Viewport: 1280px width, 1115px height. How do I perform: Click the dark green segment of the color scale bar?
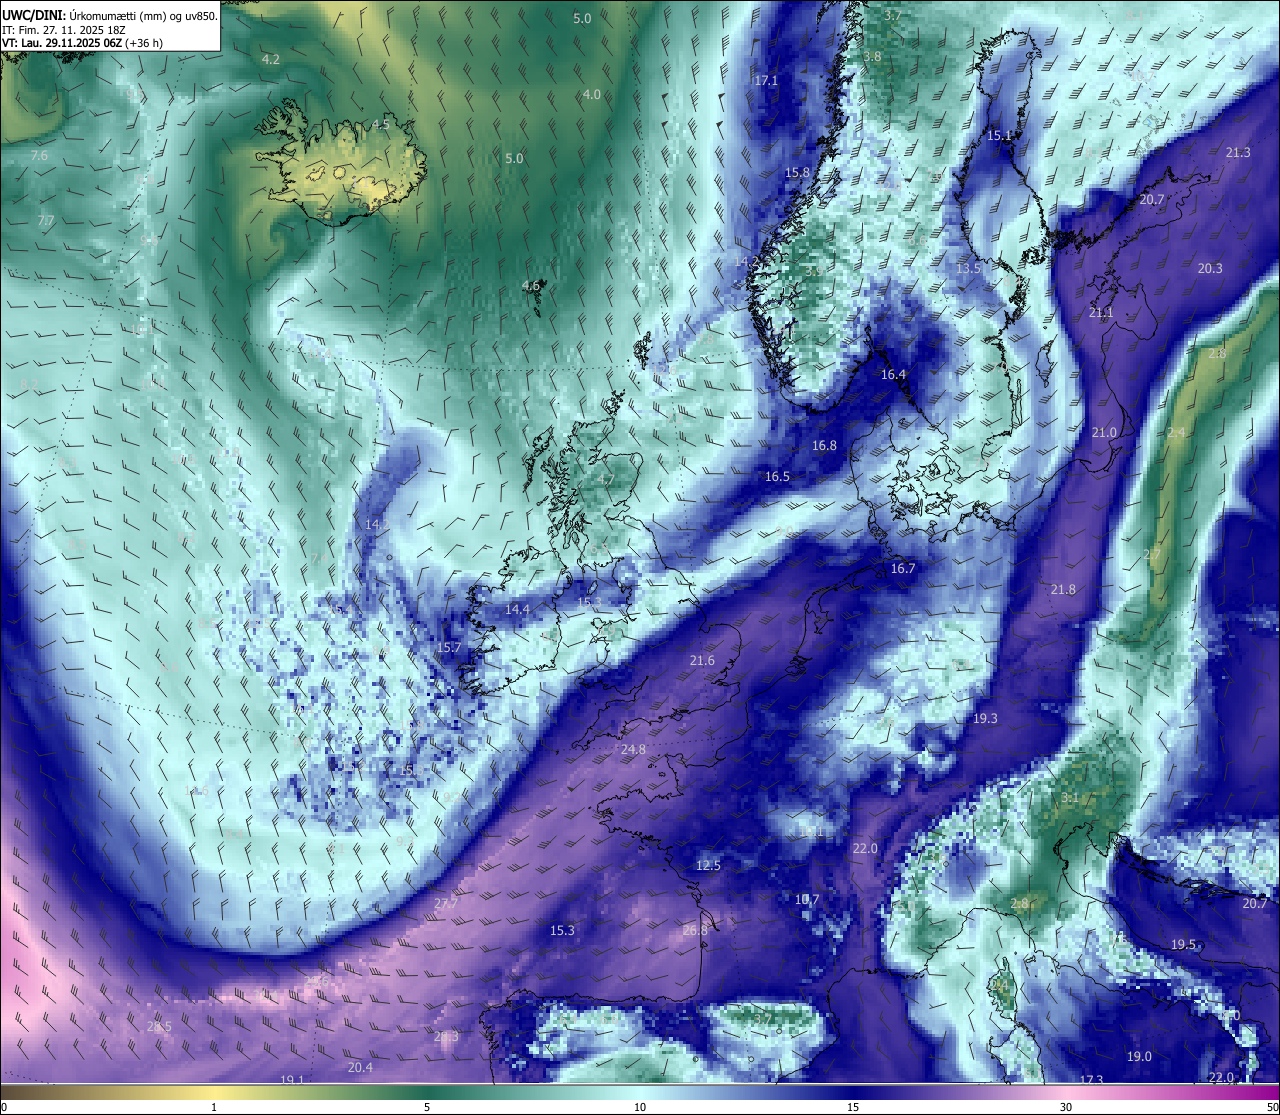[427, 1092]
